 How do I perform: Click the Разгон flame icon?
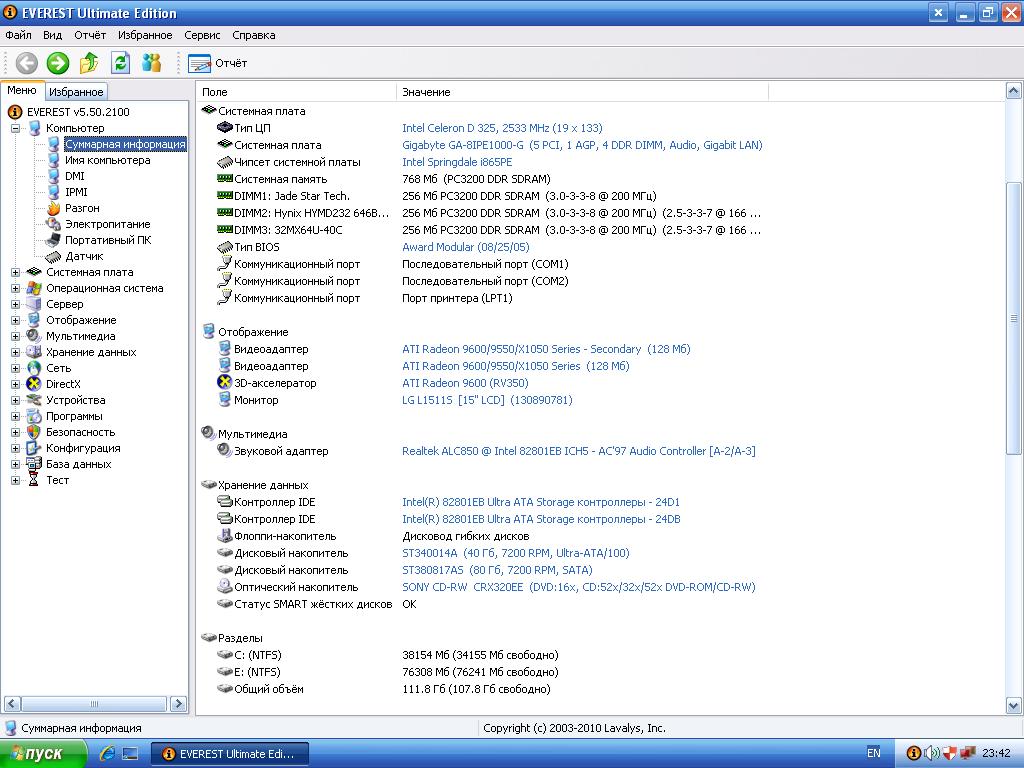pyautogui.click(x=54, y=208)
